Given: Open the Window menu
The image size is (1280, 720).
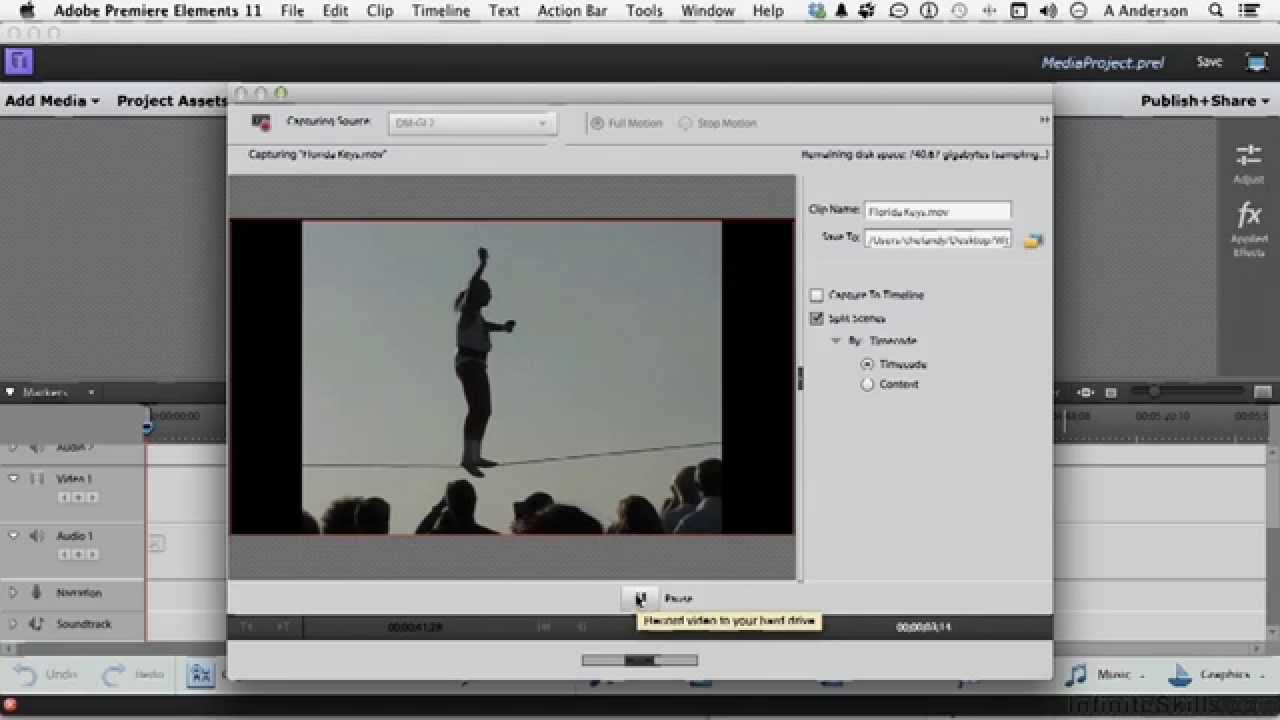Looking at the screenshot, I should tap(707, 11).
